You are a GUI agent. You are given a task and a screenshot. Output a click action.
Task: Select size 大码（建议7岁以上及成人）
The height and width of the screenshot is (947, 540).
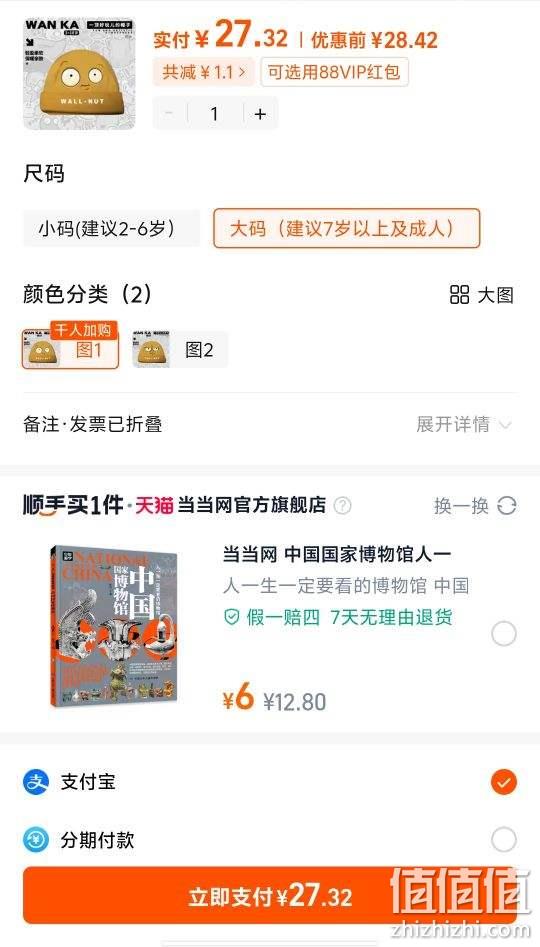tap(347, 228)
